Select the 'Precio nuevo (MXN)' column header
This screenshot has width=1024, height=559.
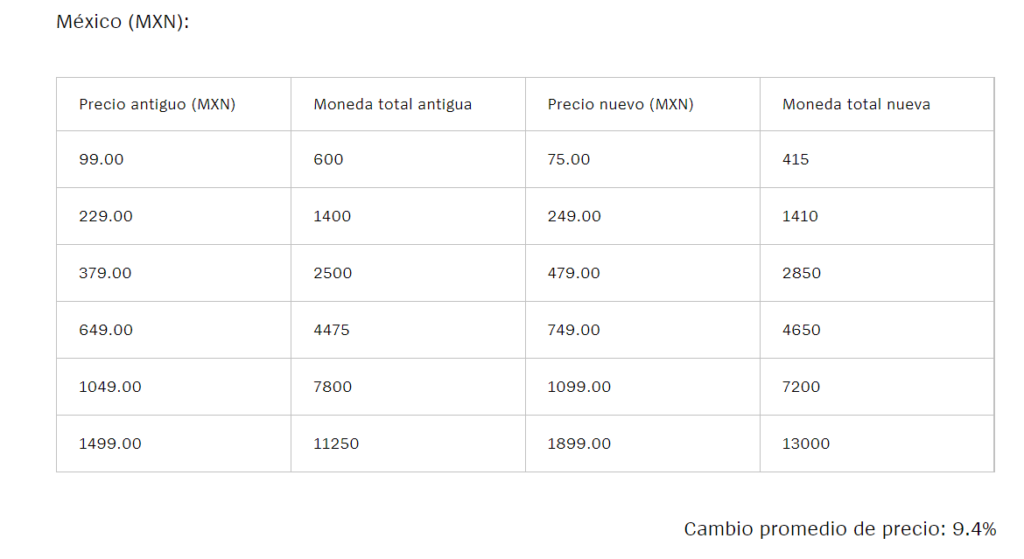[620, 104]
